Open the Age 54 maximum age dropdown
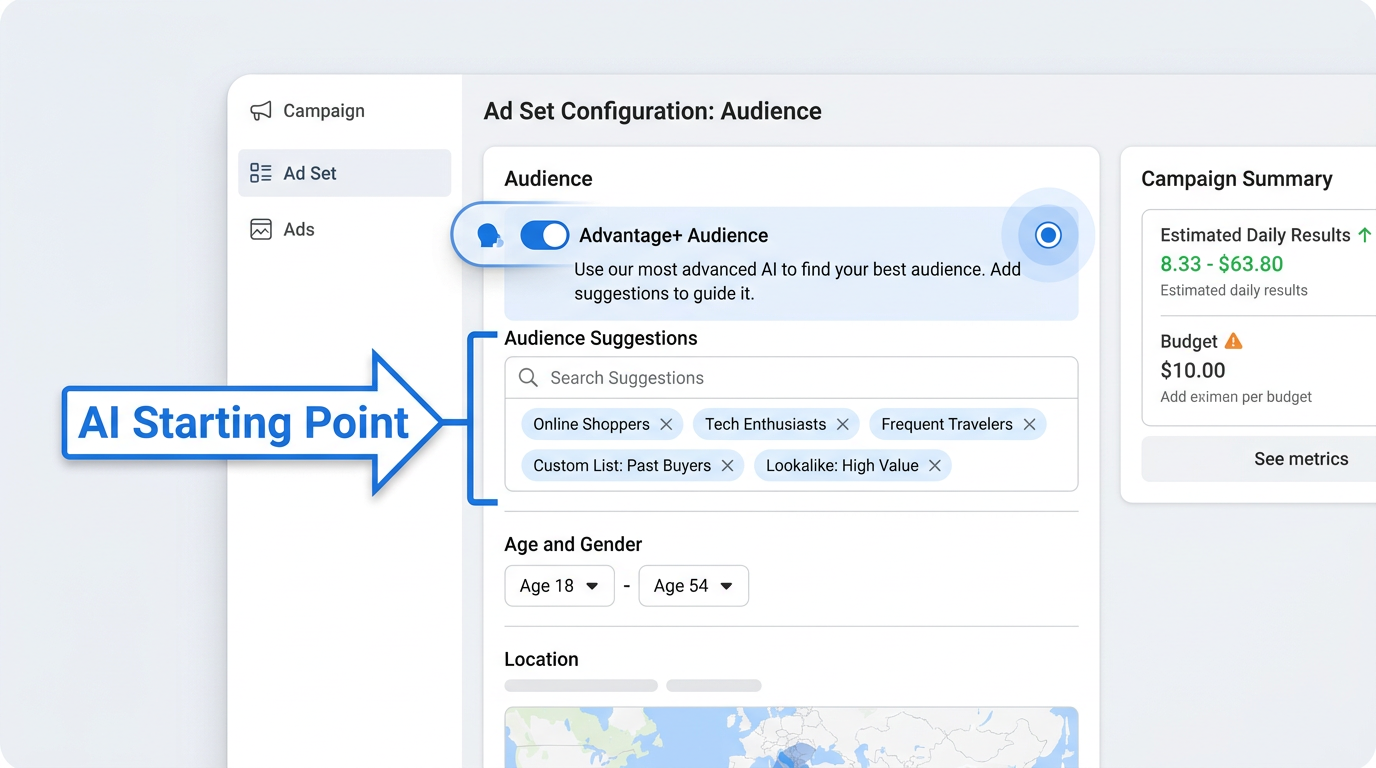The image size is (1376, 768). (x=693, y=586)
